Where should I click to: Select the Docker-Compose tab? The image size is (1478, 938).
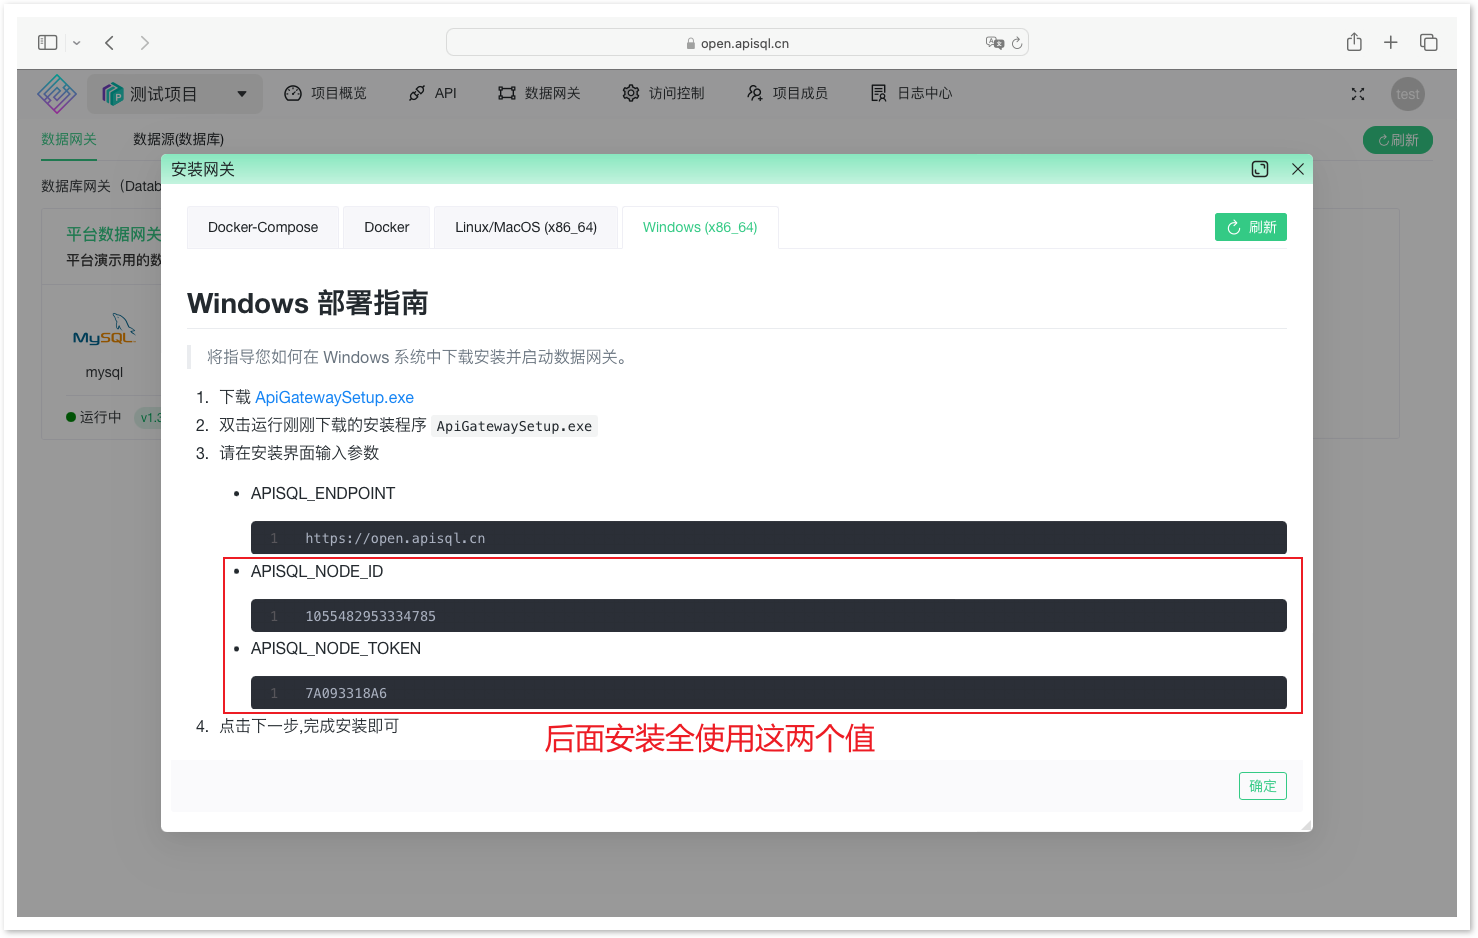(263, 227)
